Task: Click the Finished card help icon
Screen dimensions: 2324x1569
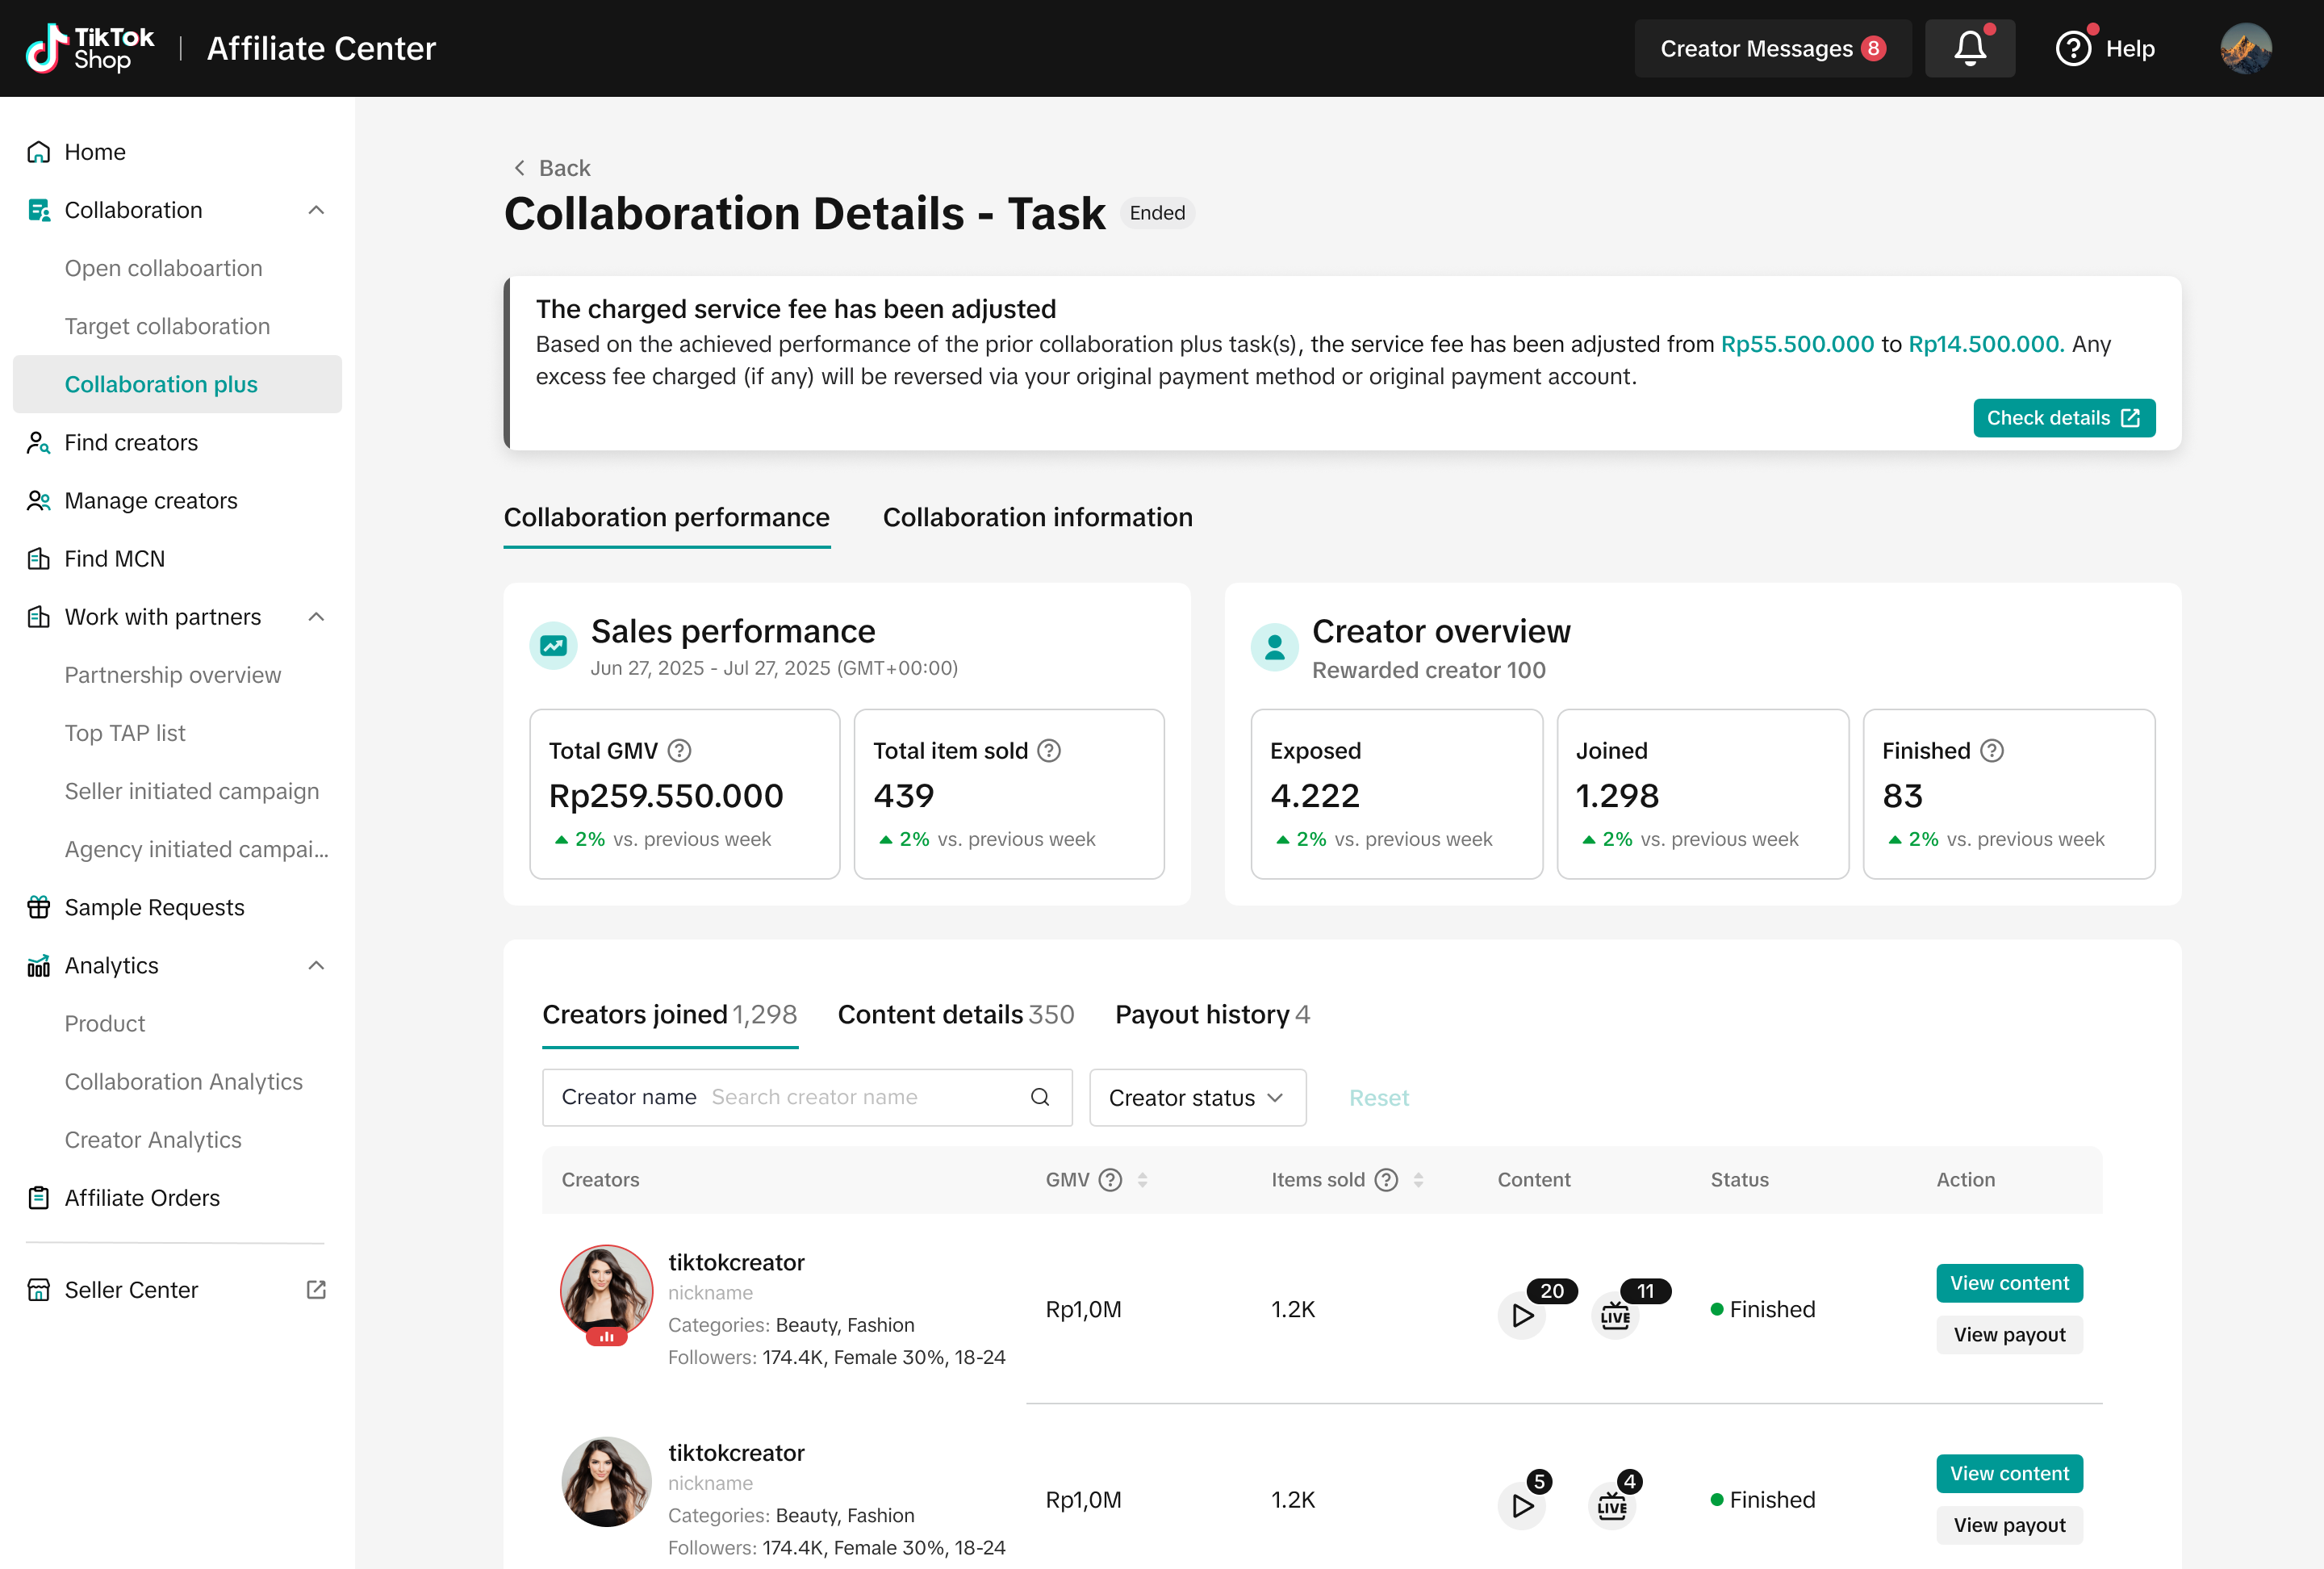Action: (1991, 750)
